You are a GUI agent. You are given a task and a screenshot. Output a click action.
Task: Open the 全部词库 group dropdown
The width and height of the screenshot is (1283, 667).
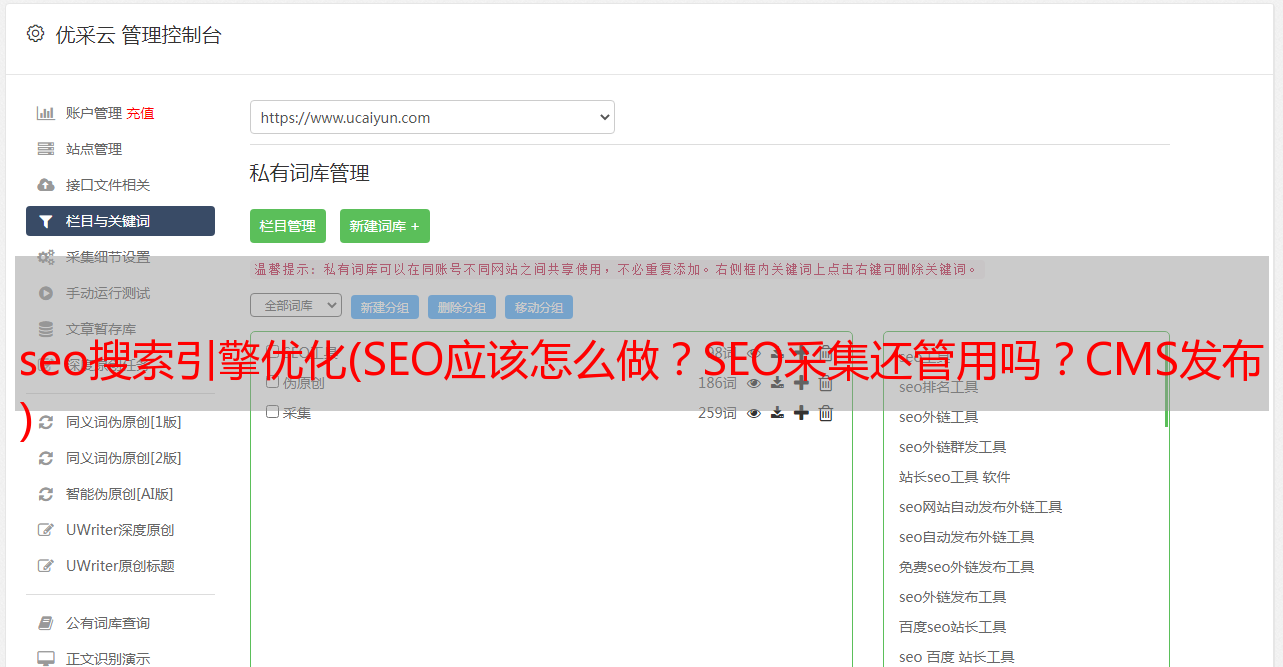coord(296,306)
